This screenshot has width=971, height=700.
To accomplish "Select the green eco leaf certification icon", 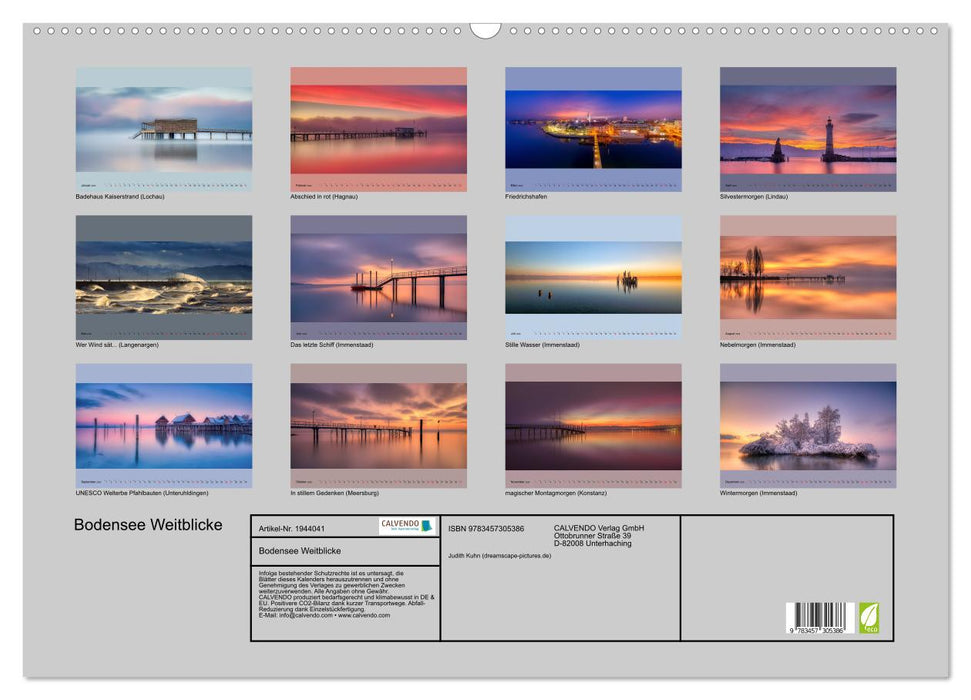I will click(x=869, y=618).
